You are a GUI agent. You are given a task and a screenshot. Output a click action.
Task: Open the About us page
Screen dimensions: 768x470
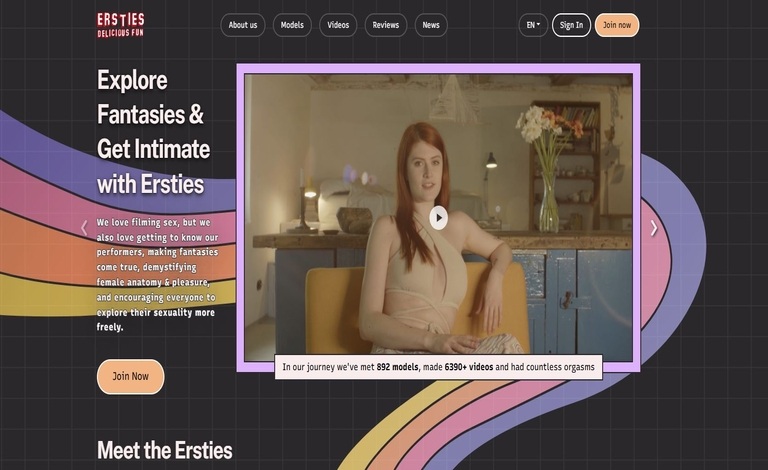(x=242, y=25)
